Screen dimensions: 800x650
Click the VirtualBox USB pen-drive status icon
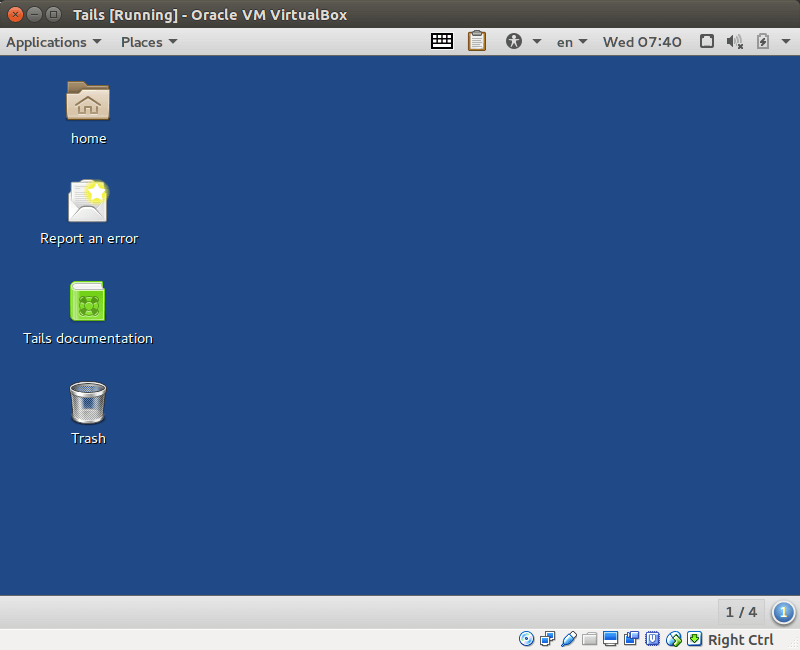[x=569, y=639]
